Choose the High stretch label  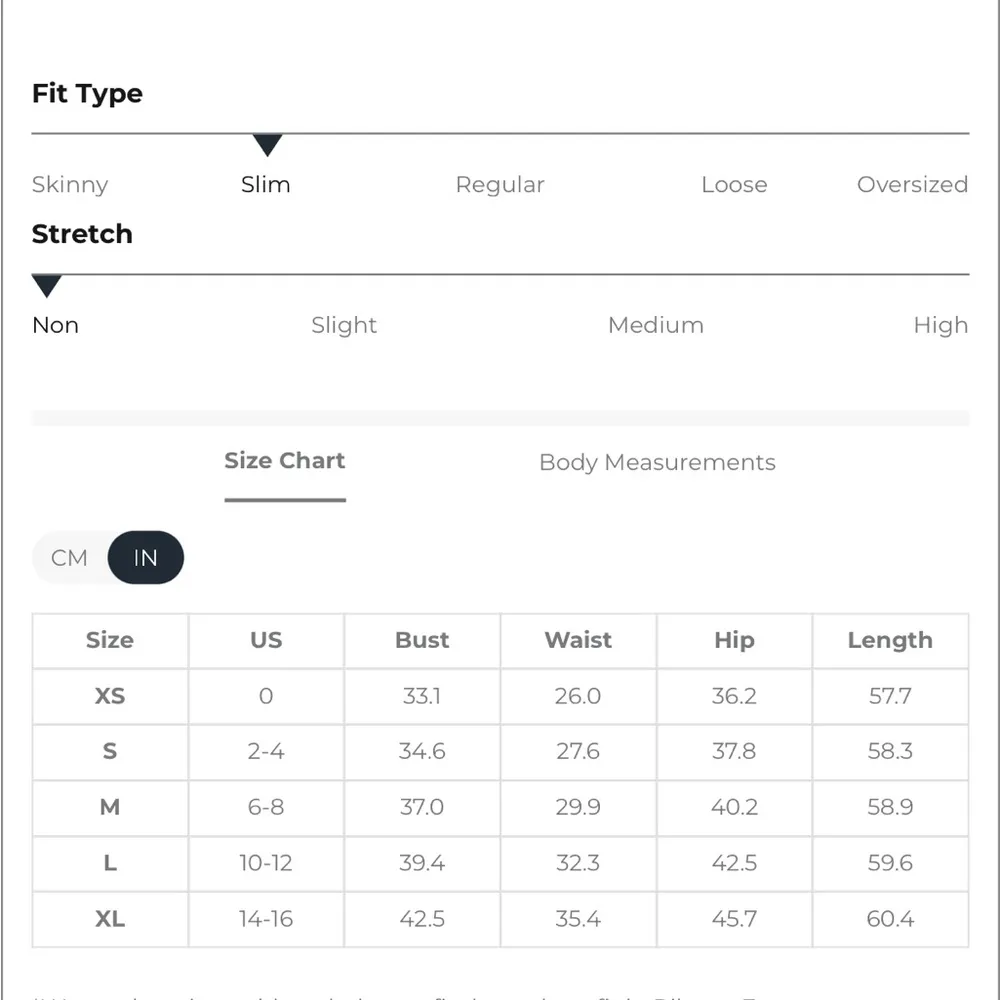click(940, 325)
